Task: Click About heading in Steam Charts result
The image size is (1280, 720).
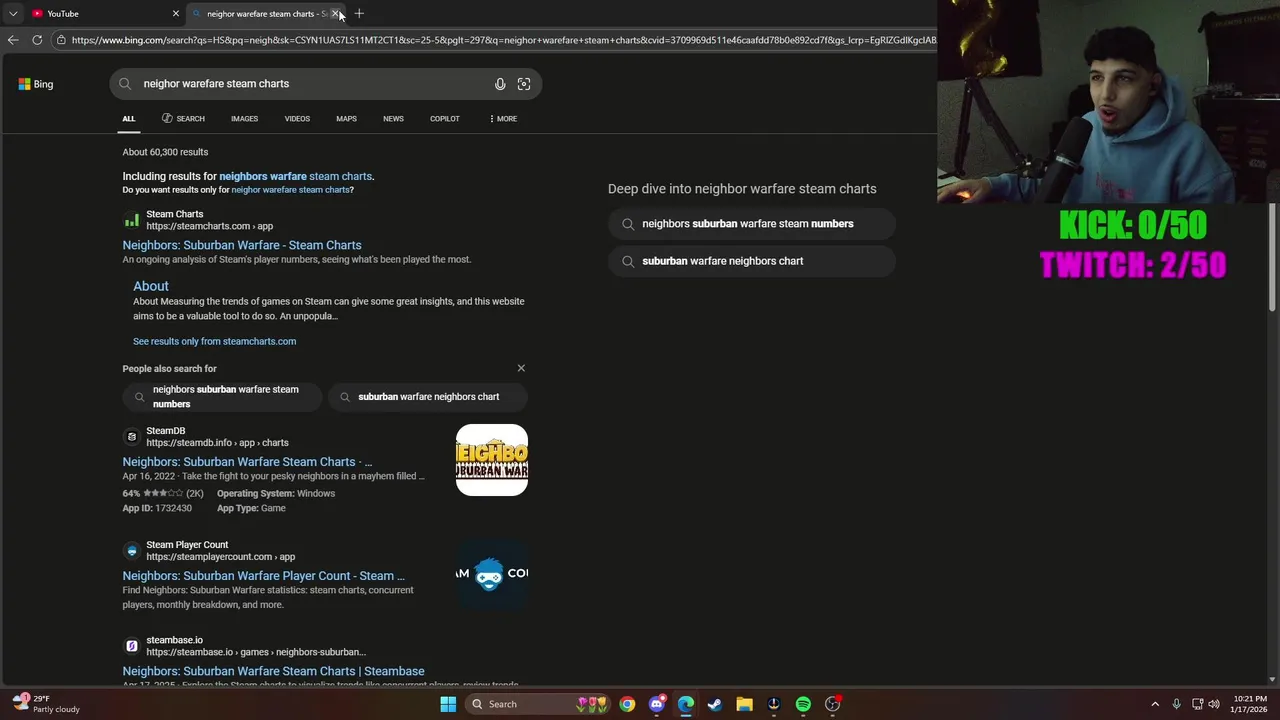Action: coord(151,286)
